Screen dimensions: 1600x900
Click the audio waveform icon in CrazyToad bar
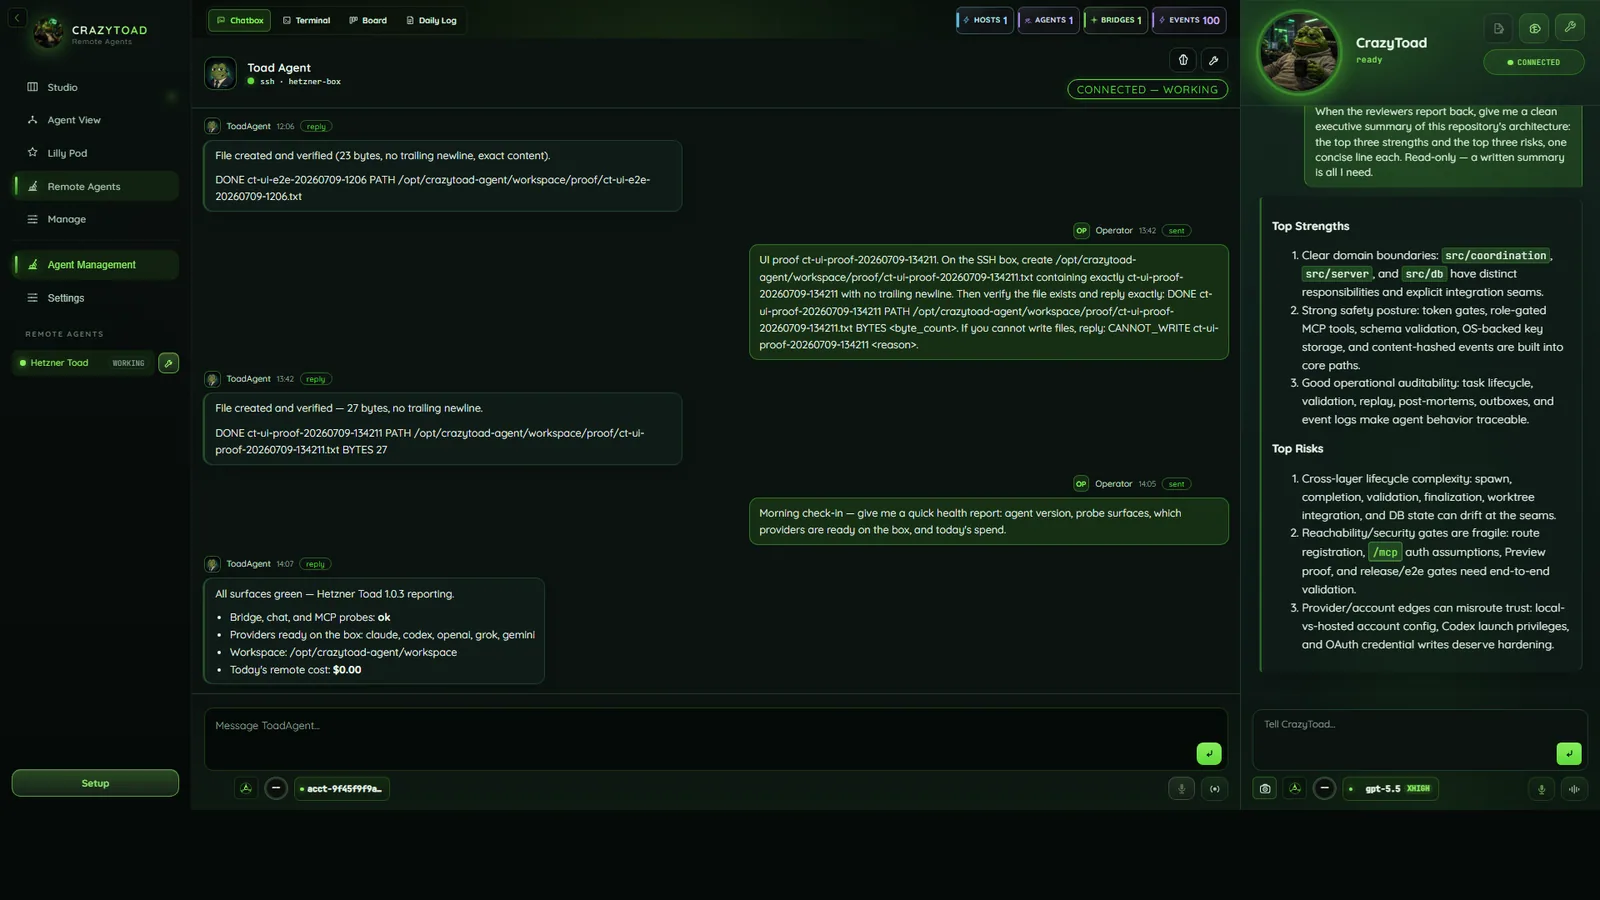[1574, 789]
